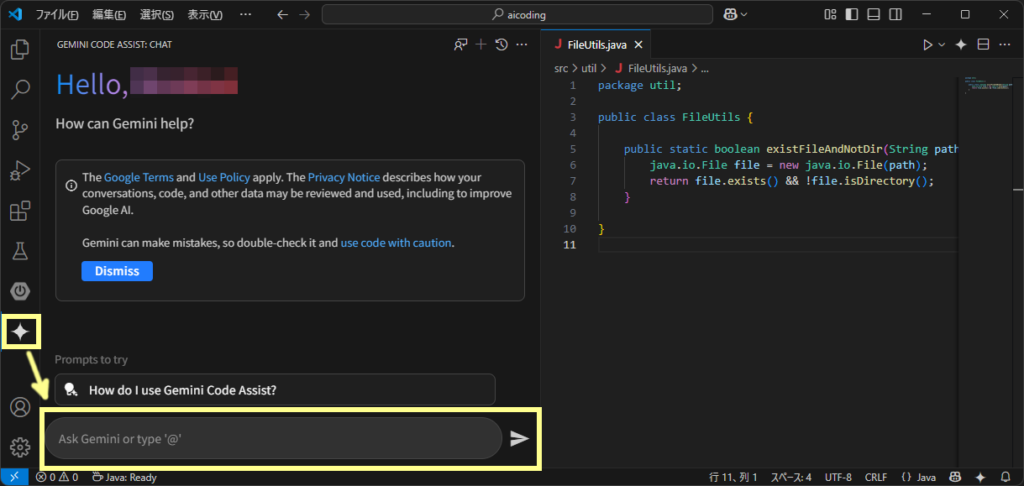Open the 編集(E) menu
Screen dimensions: 1024x486
(x=109, y=14)
